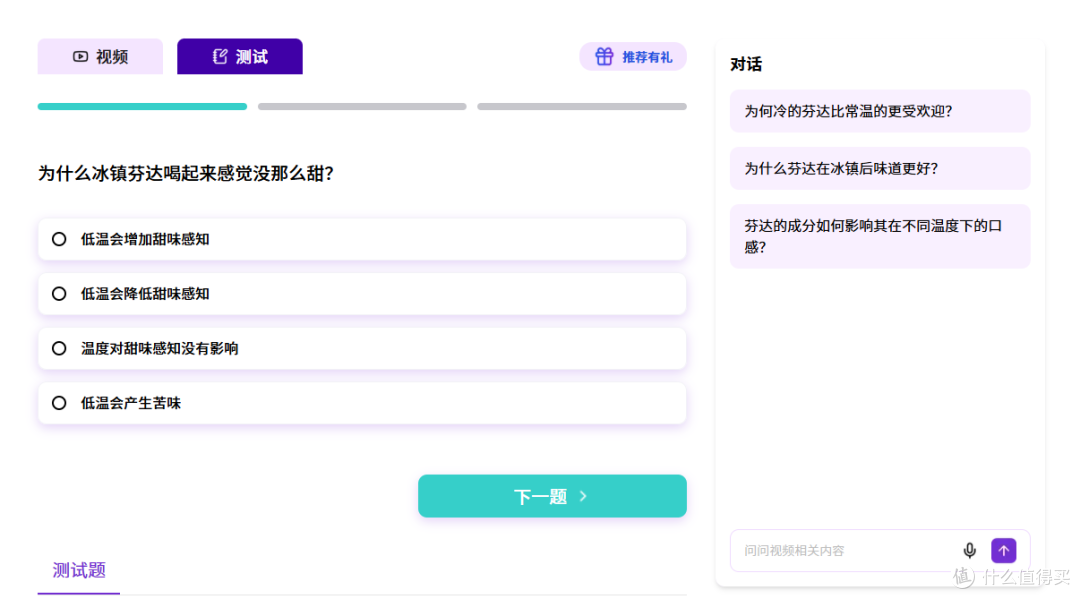The image size is (1080, 599).
Task: Select radio for 低温会产生苦味
Action: [x=59, y=403]
